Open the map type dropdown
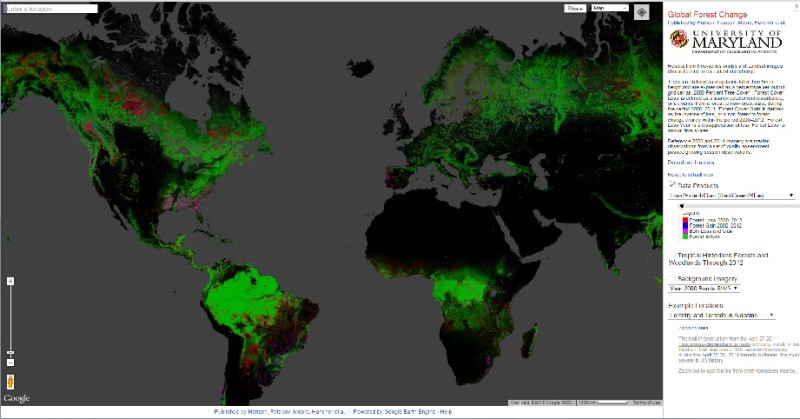The height and width of the screenshot is (419, 800). [x=610, y=8]
